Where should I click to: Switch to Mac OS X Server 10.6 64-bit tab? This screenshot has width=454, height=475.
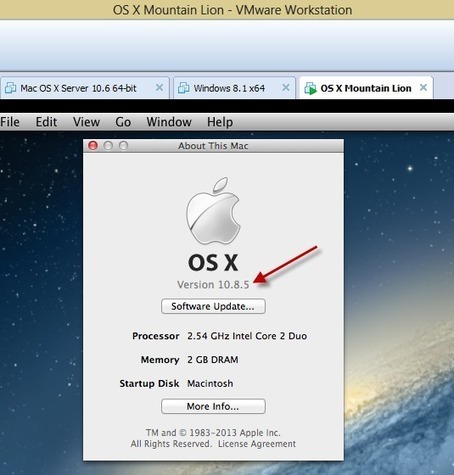pyautogui.click(x=85, y=88)
